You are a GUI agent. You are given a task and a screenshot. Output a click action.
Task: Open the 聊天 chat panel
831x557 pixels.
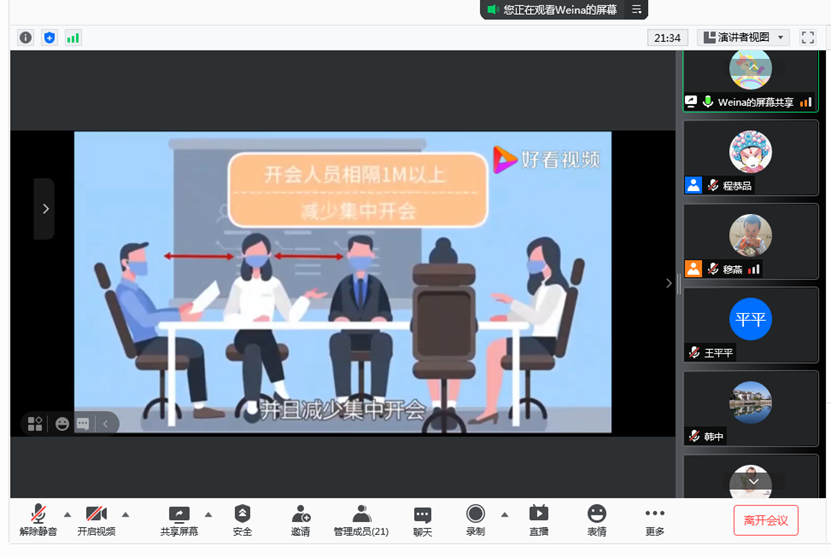[422, 520]
